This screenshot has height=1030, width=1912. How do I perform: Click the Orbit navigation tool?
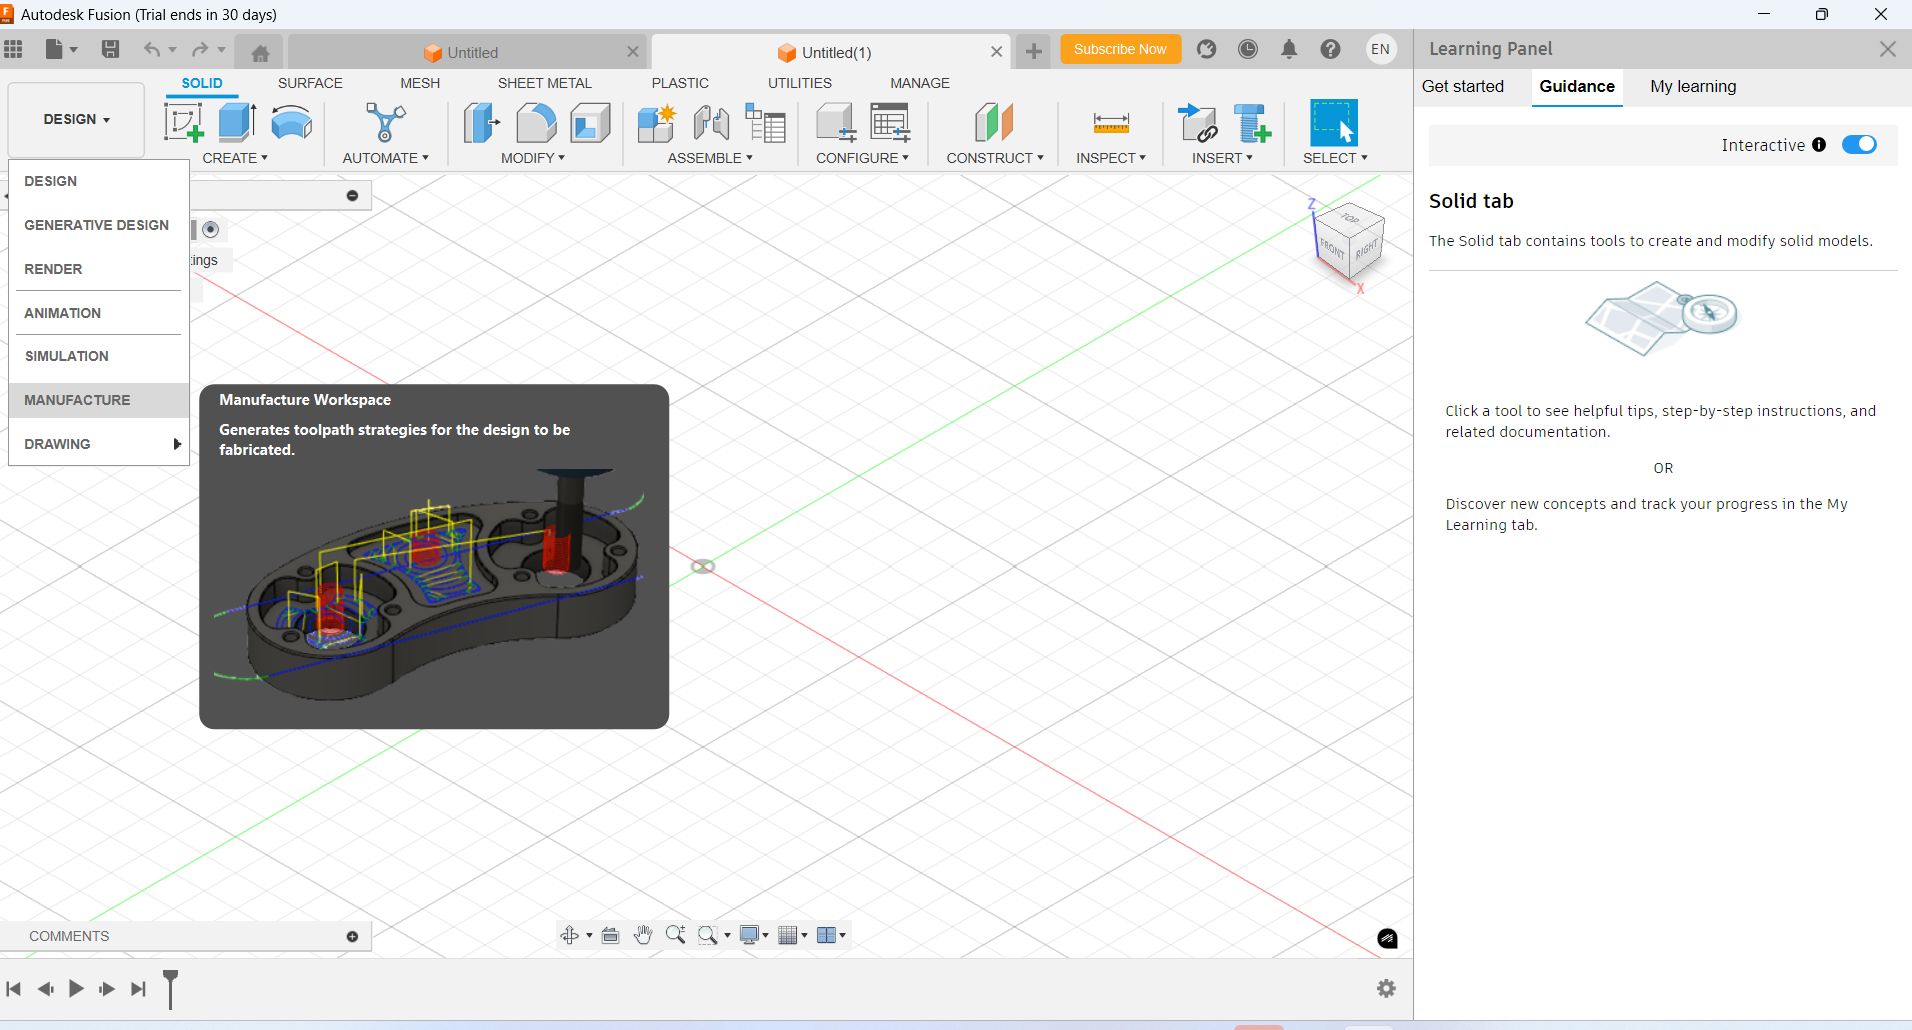pyautogui.click(x=569, y=935)
